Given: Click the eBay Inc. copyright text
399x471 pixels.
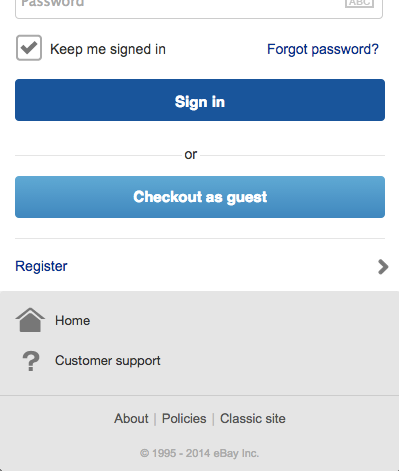Looking at the screenshot, I should tap(199, 453).
